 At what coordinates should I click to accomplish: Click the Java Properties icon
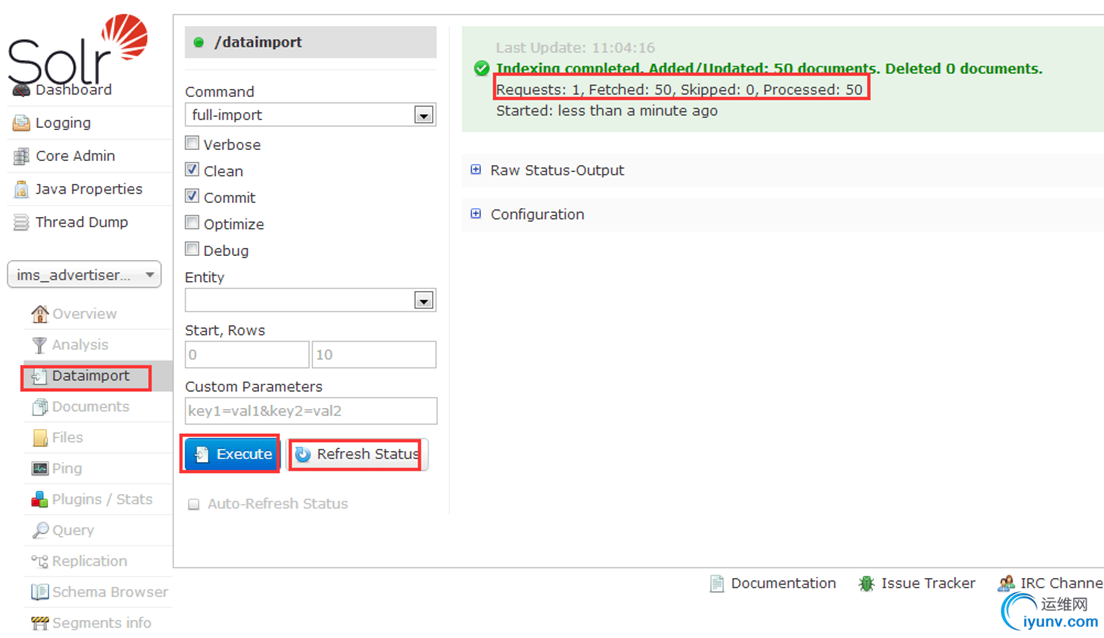tap(21, 189)
